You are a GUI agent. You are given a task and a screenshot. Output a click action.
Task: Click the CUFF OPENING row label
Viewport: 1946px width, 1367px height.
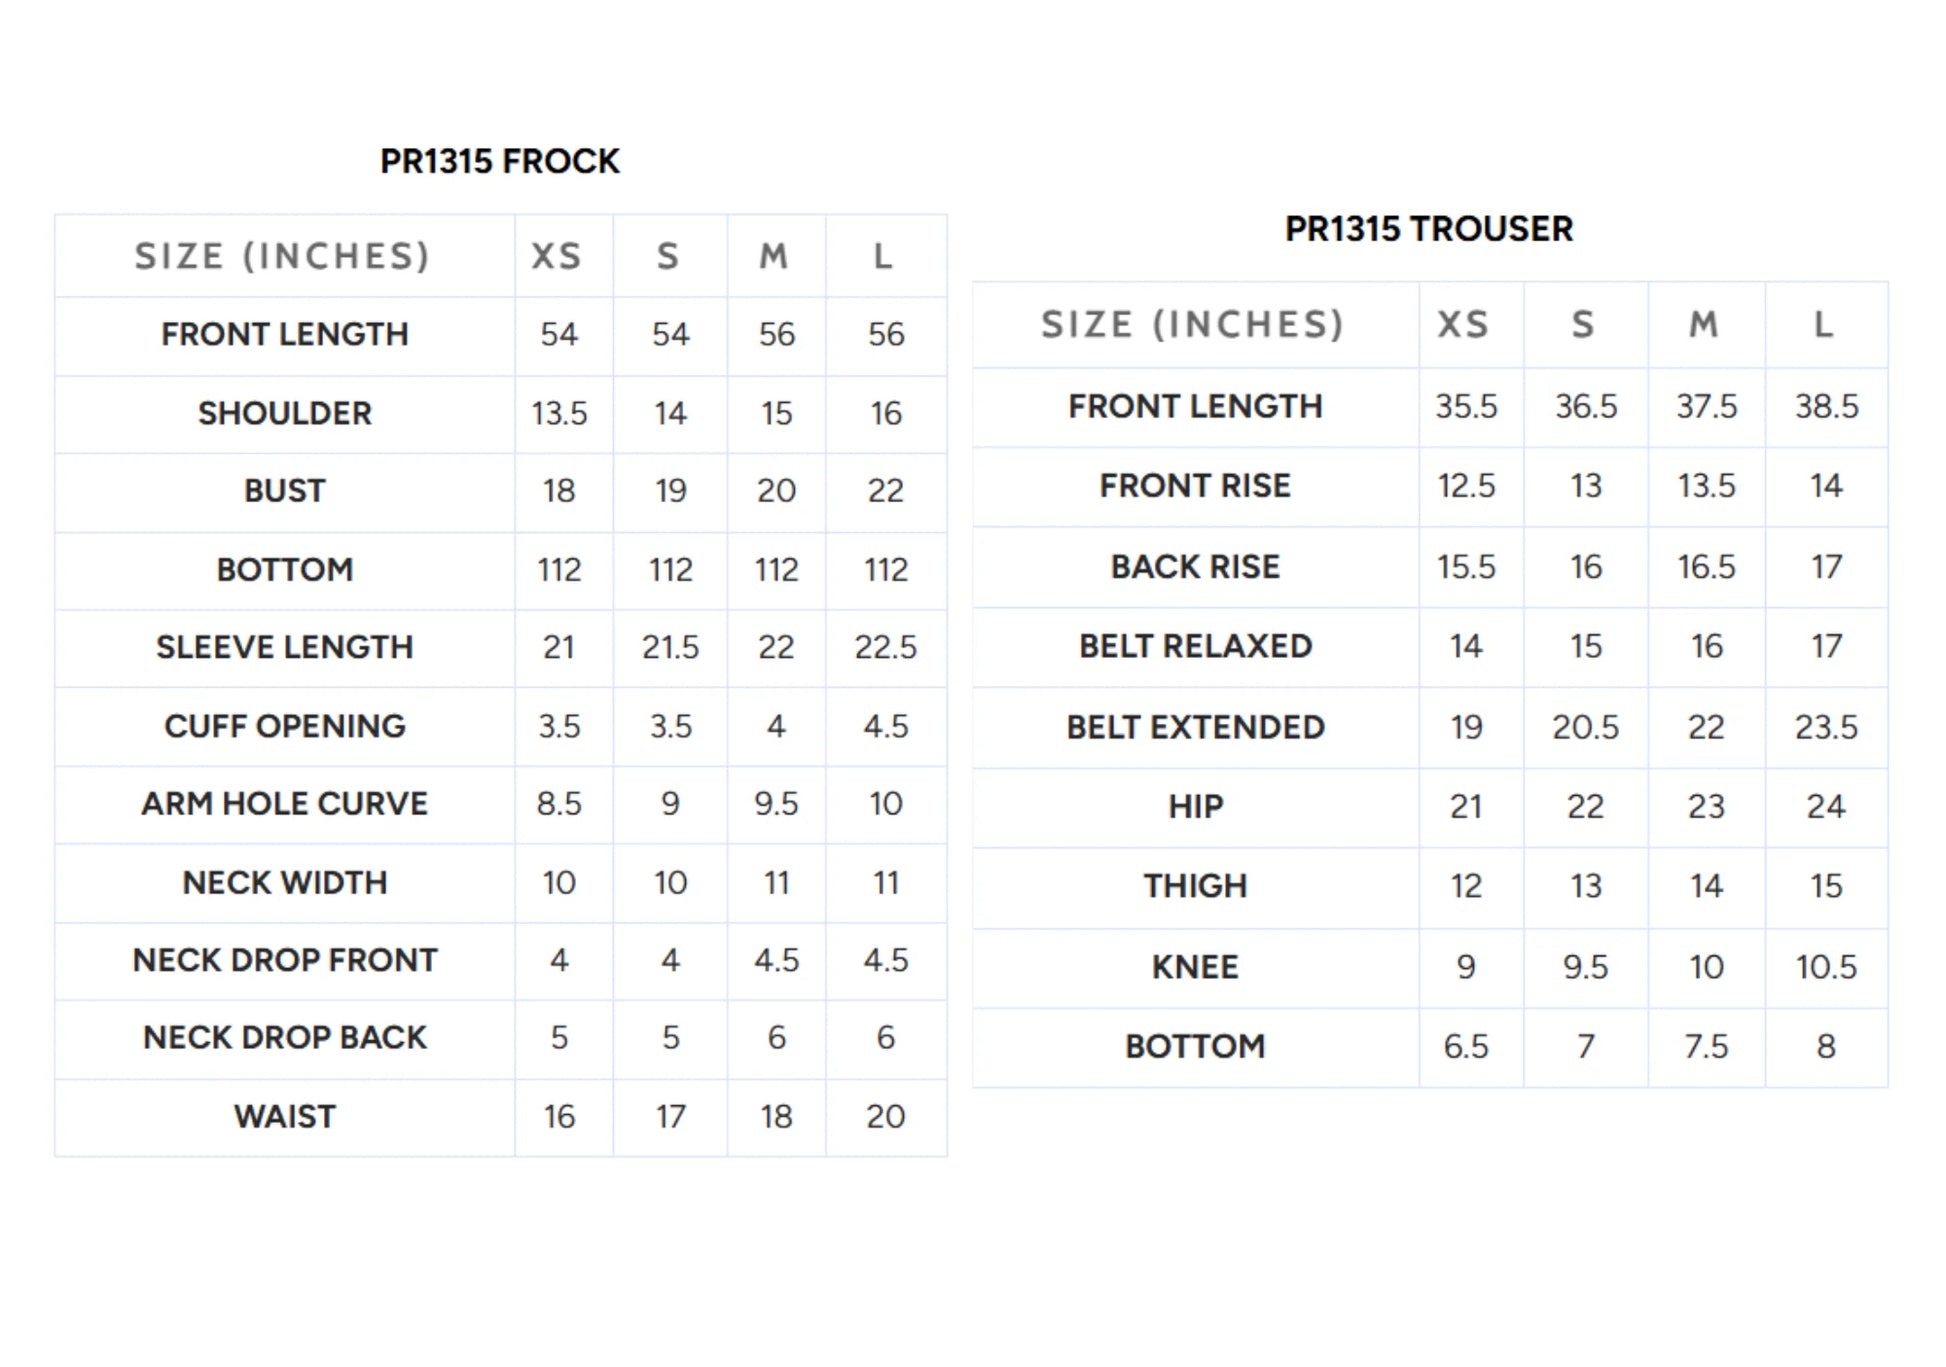tap(285, 726)
